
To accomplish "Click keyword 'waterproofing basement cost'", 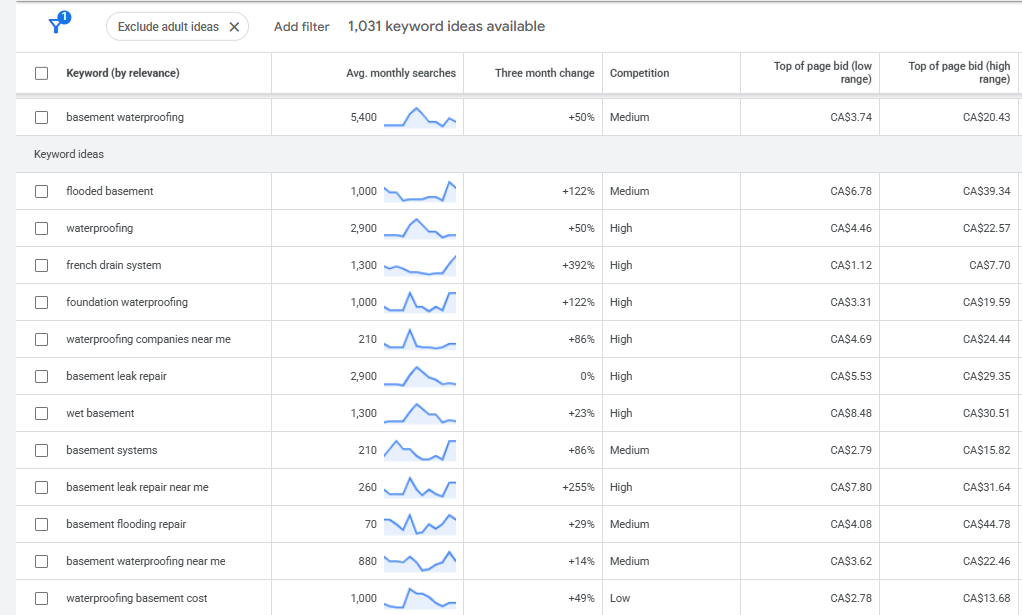I will (136, 598).
